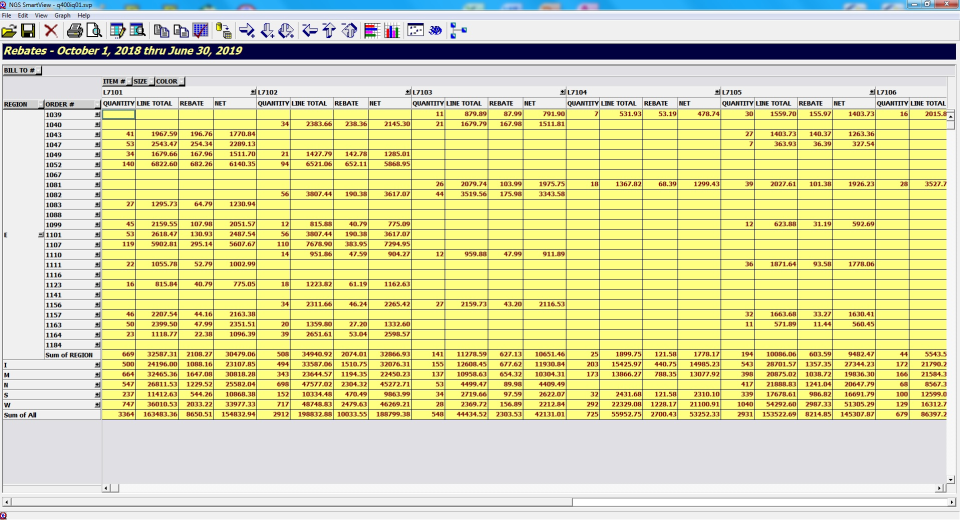Select the Sum of All row label
Image resolution: width=960 pixels, height=520 pixels.
click(20, 415)
